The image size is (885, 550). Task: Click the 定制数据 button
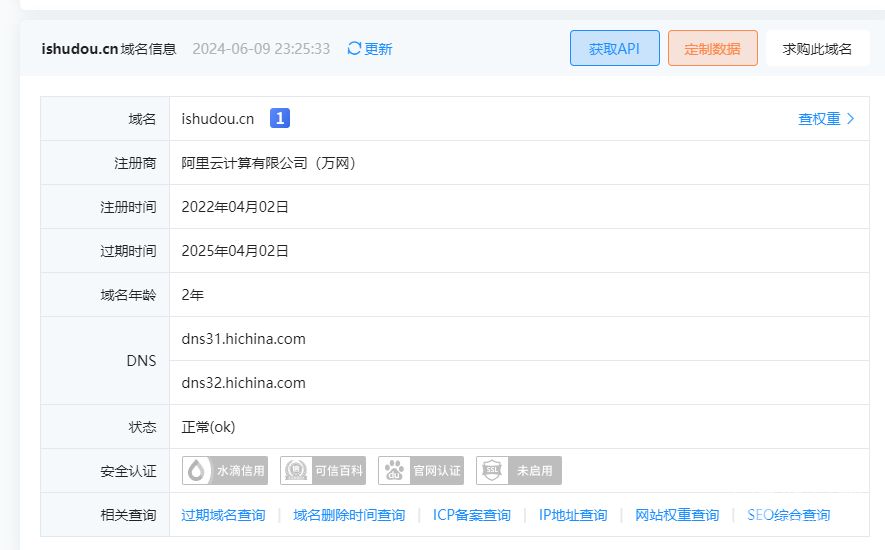pos(713,49)
